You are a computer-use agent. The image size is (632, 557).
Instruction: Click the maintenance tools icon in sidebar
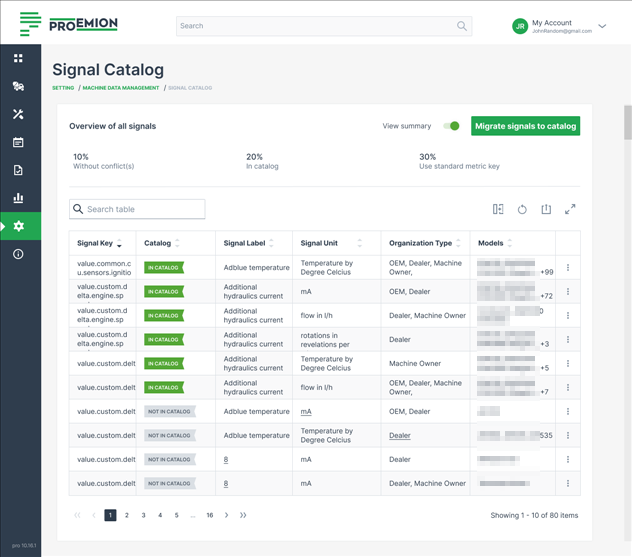point(18,115)
